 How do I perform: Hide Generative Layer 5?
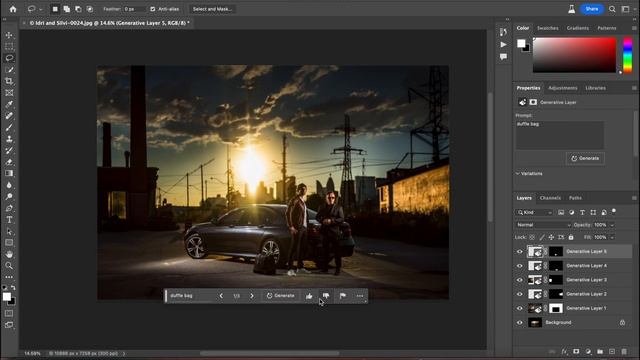(520, 251)
